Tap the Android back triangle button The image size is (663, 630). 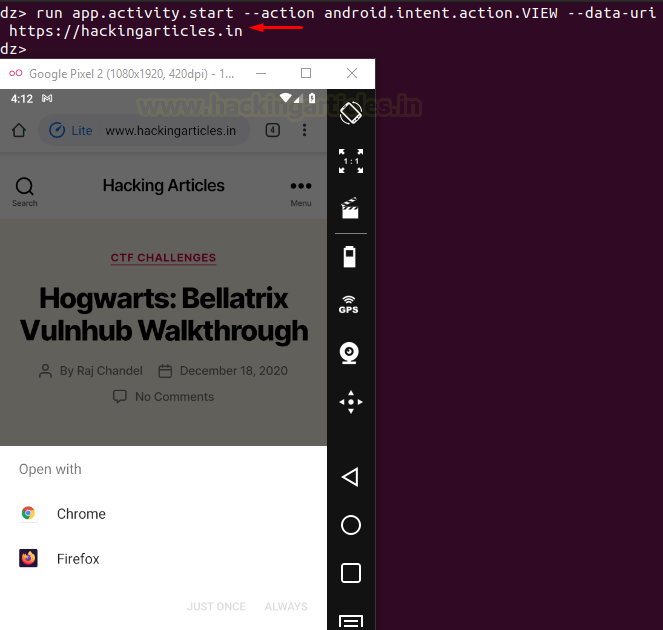[350, 477]
